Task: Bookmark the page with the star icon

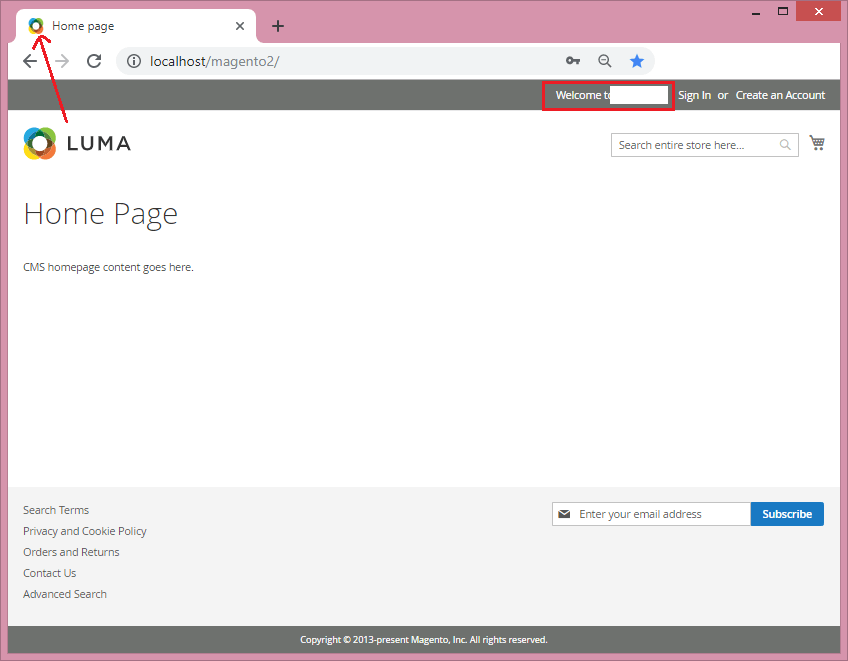Action: (637, 61)
